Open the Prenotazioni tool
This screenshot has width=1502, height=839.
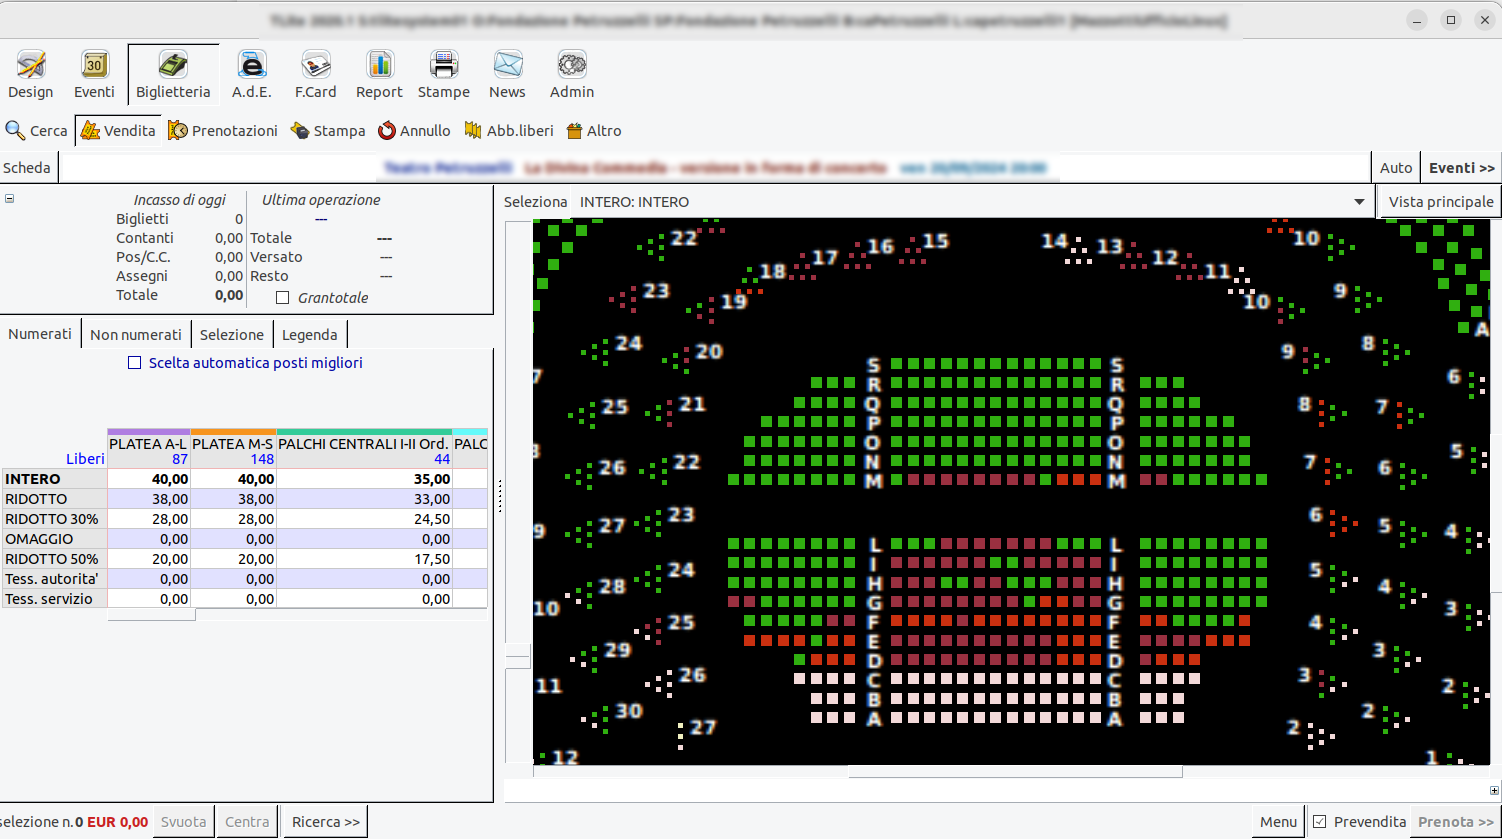pyautogui.click(x=223, y=131)
